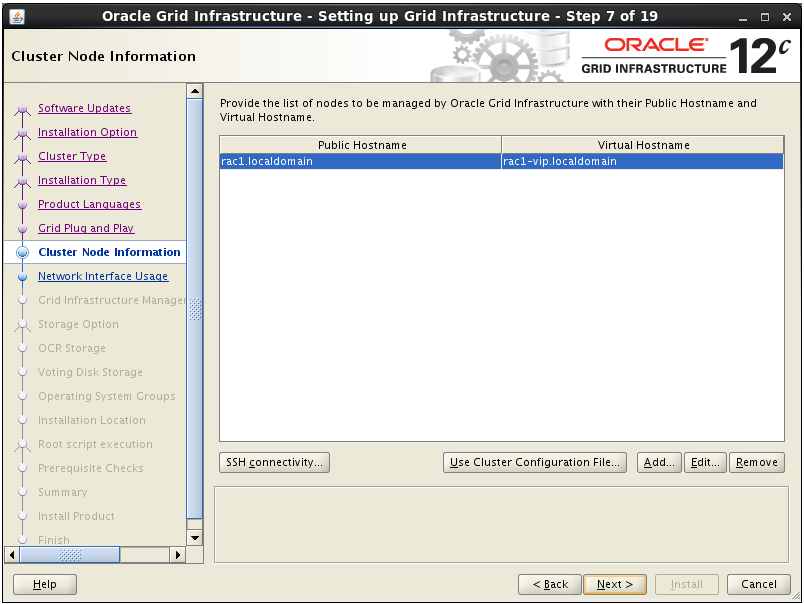The width and height of the screenshot is (804, 604).
Task: Click the Network Interface Usage step bullet icon
Action: [x=23, y=277]
